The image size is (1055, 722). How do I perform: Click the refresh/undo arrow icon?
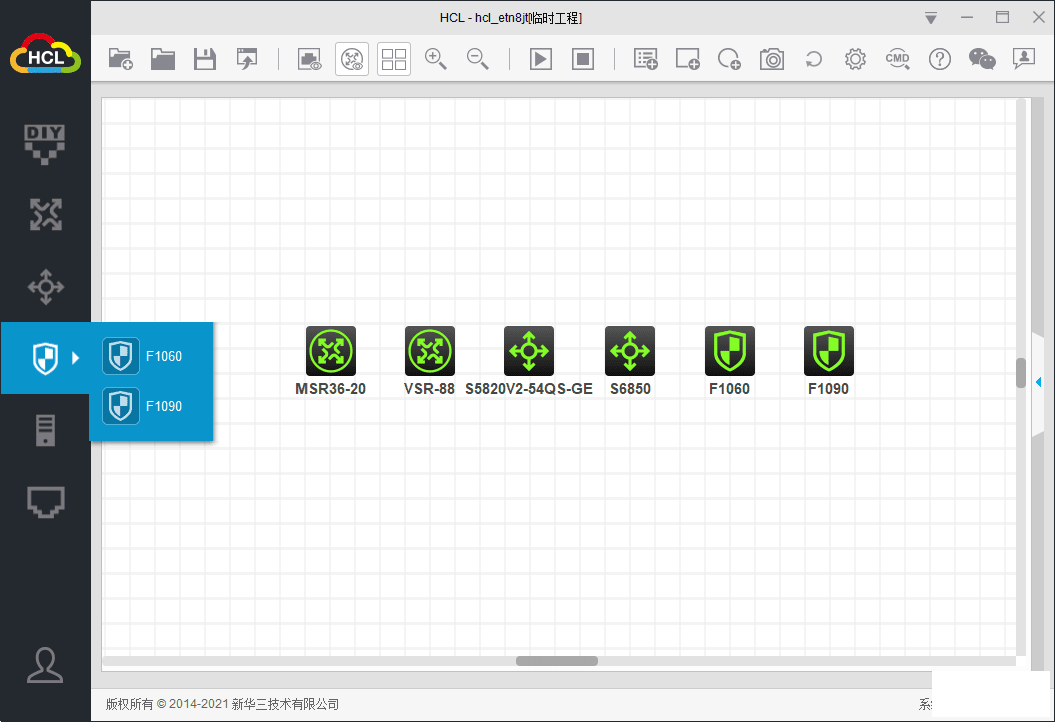pyautogui.click(x=813, y=59)
